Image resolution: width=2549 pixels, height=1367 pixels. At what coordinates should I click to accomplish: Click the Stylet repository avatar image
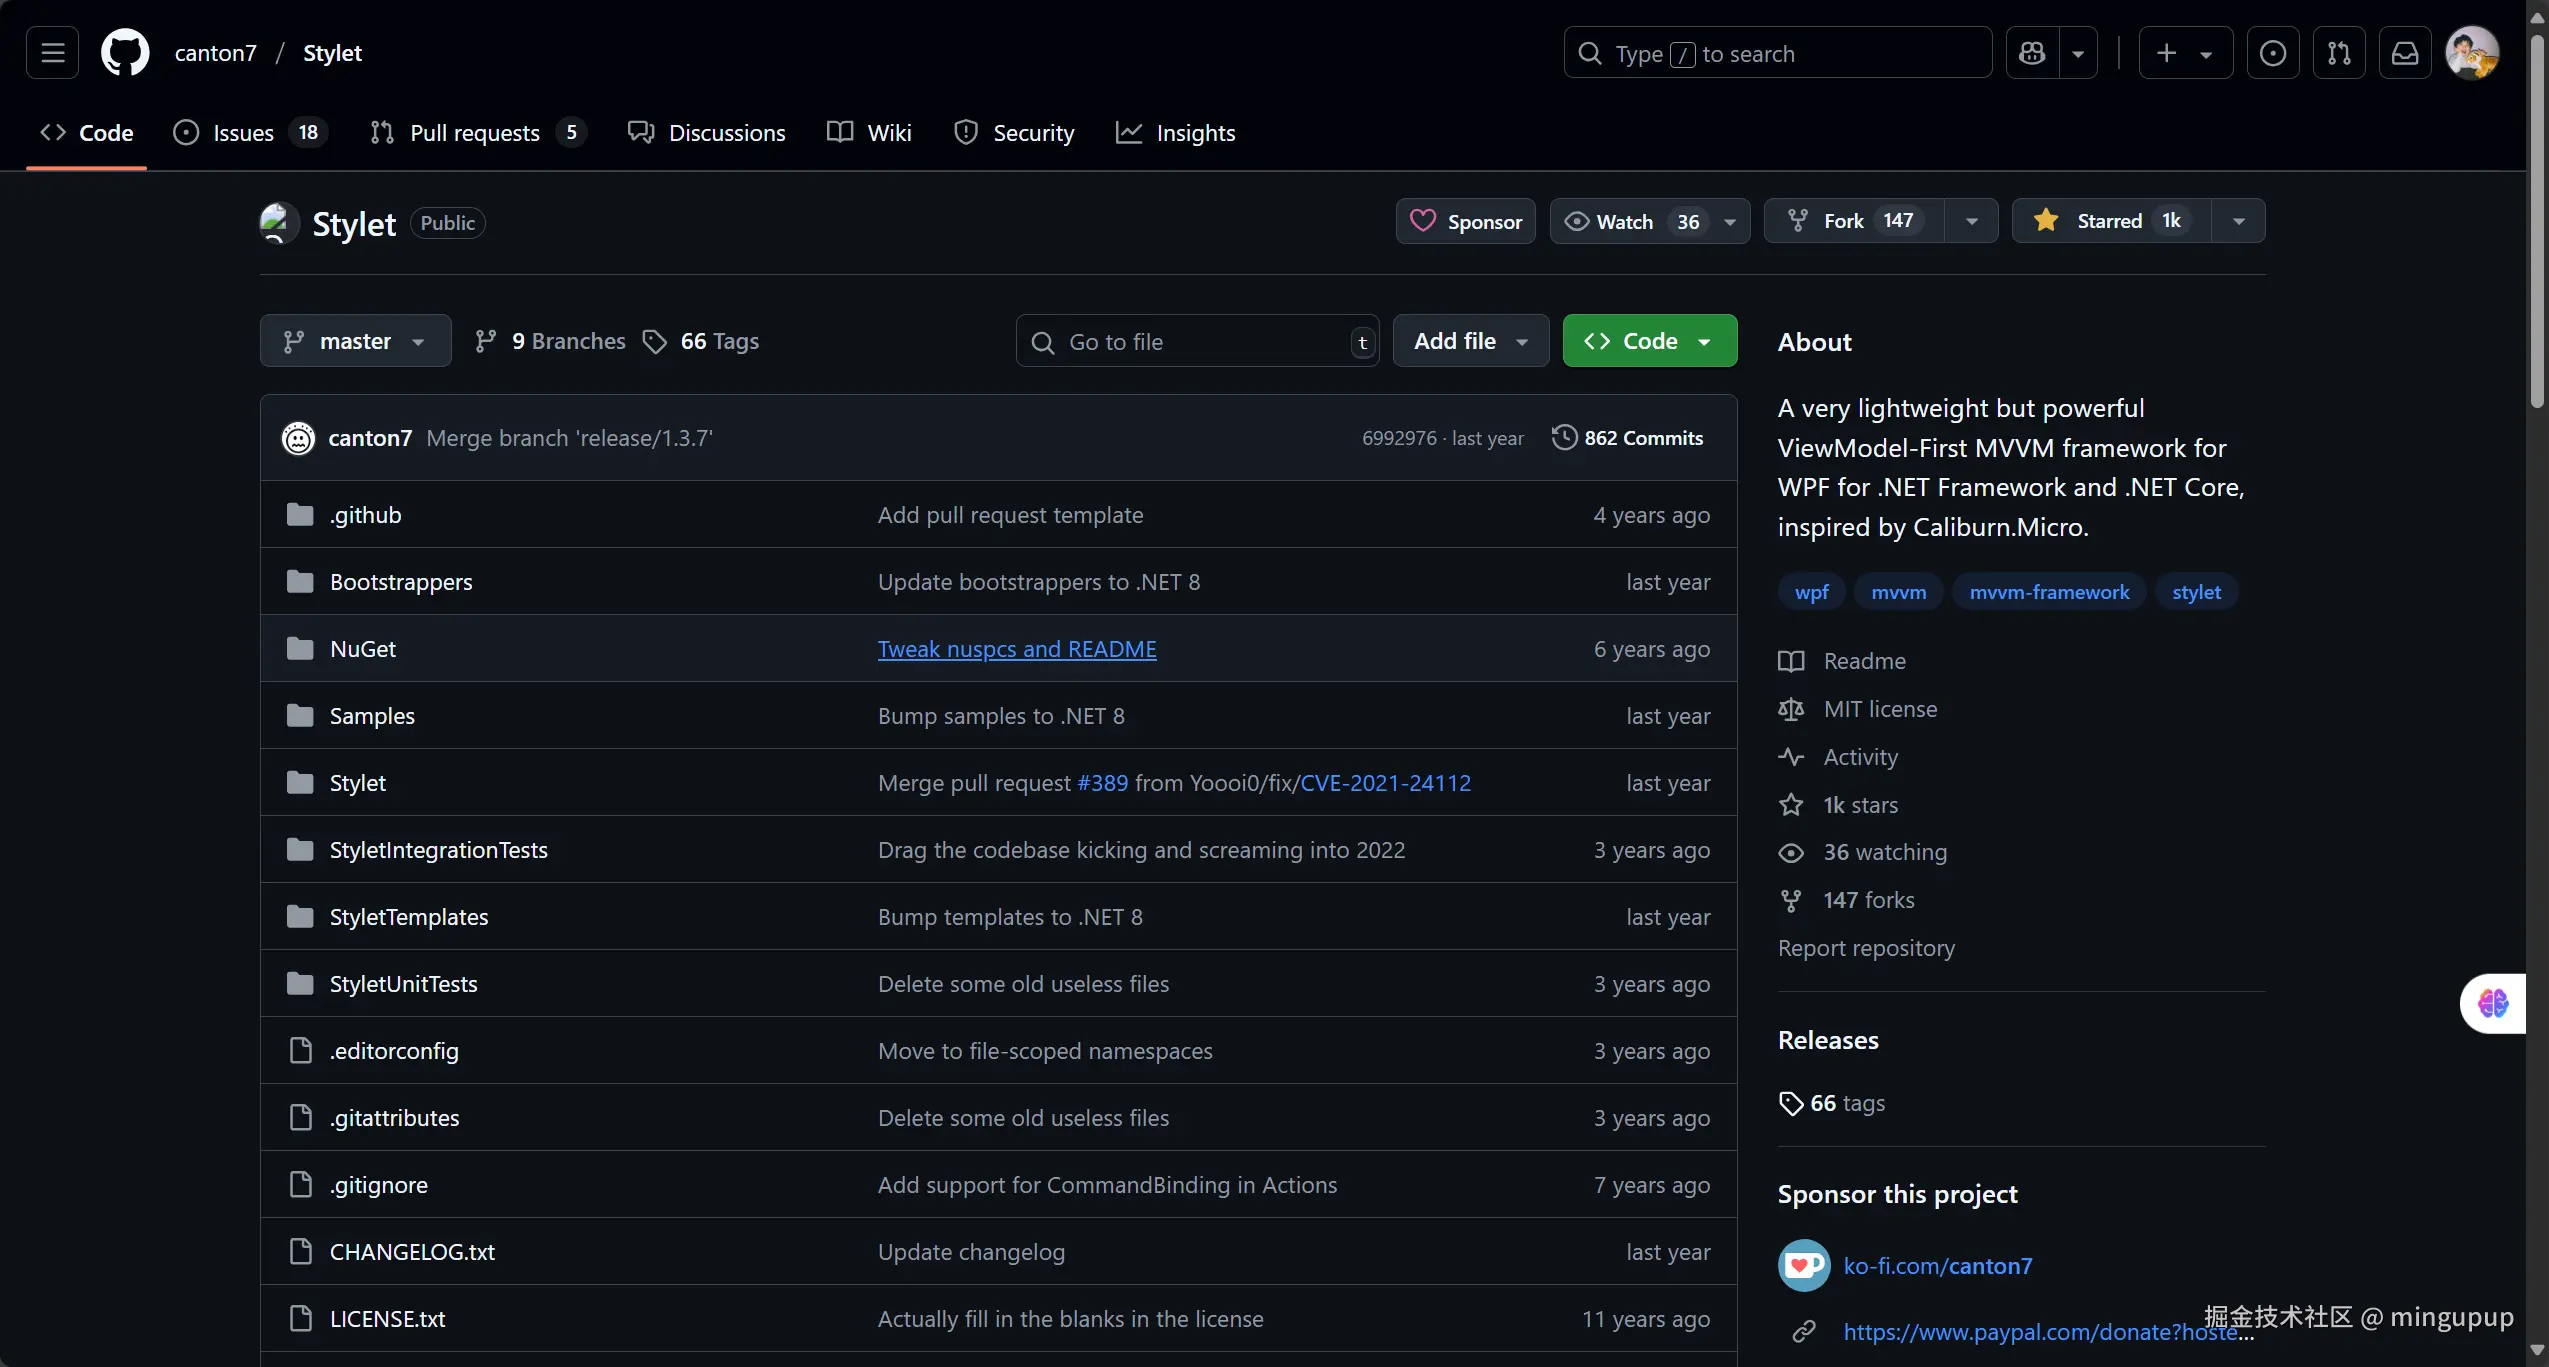click(x=279, y=223)
